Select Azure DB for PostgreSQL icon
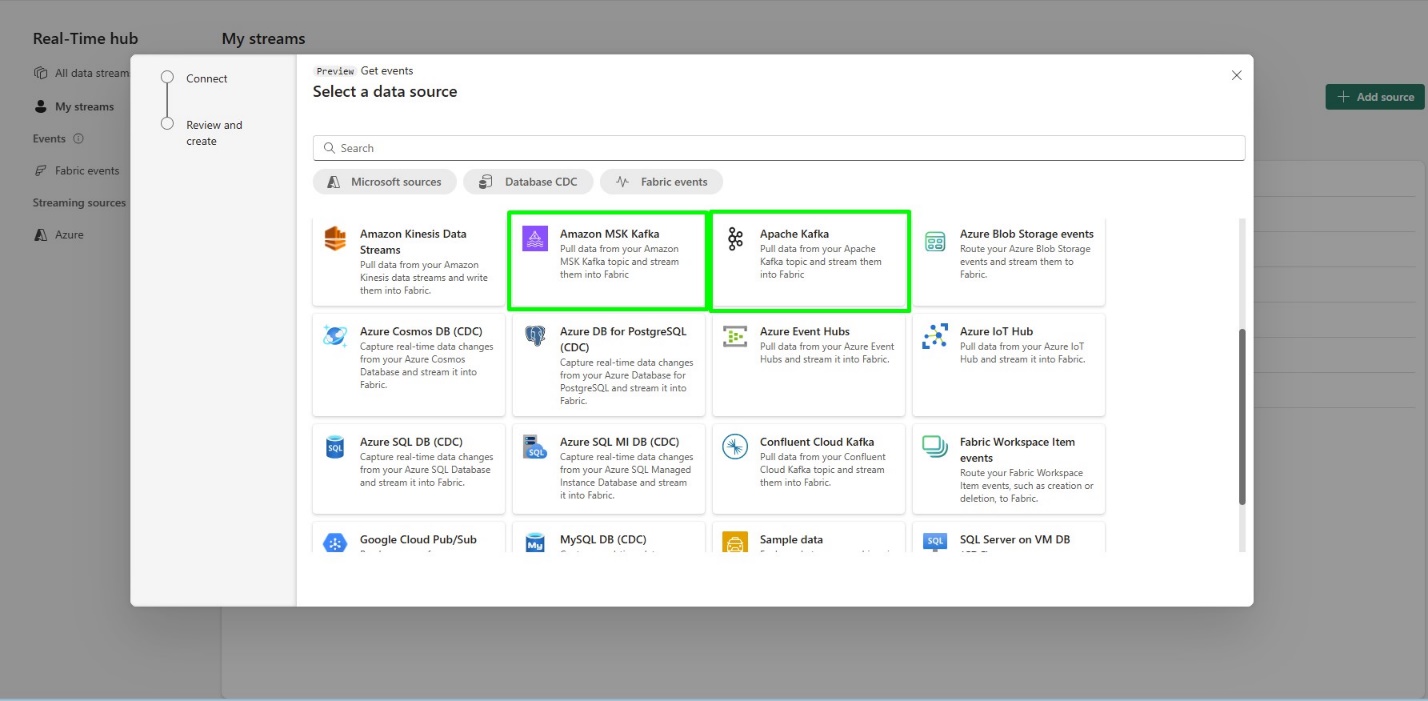Screen dimensions: 1428x701 pos(535,336)
